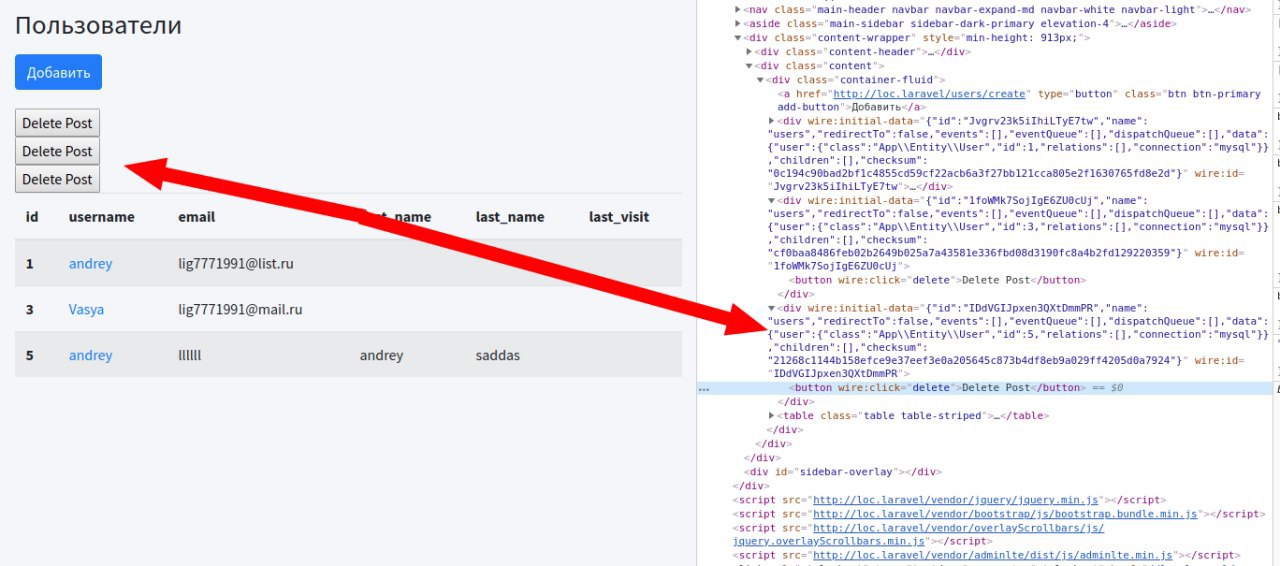Click the id cell 3 in the Vasya row
The image size is (1280, 566).
(29, 310)
